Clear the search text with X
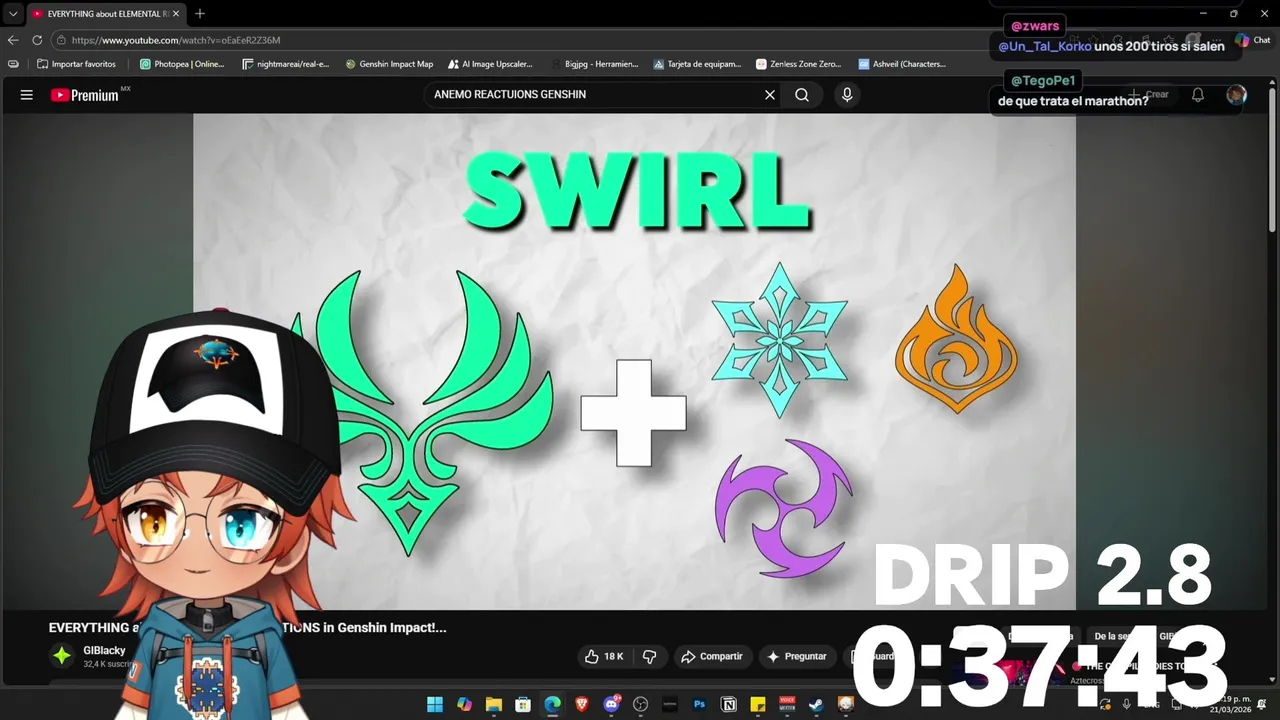 point(770,95)
